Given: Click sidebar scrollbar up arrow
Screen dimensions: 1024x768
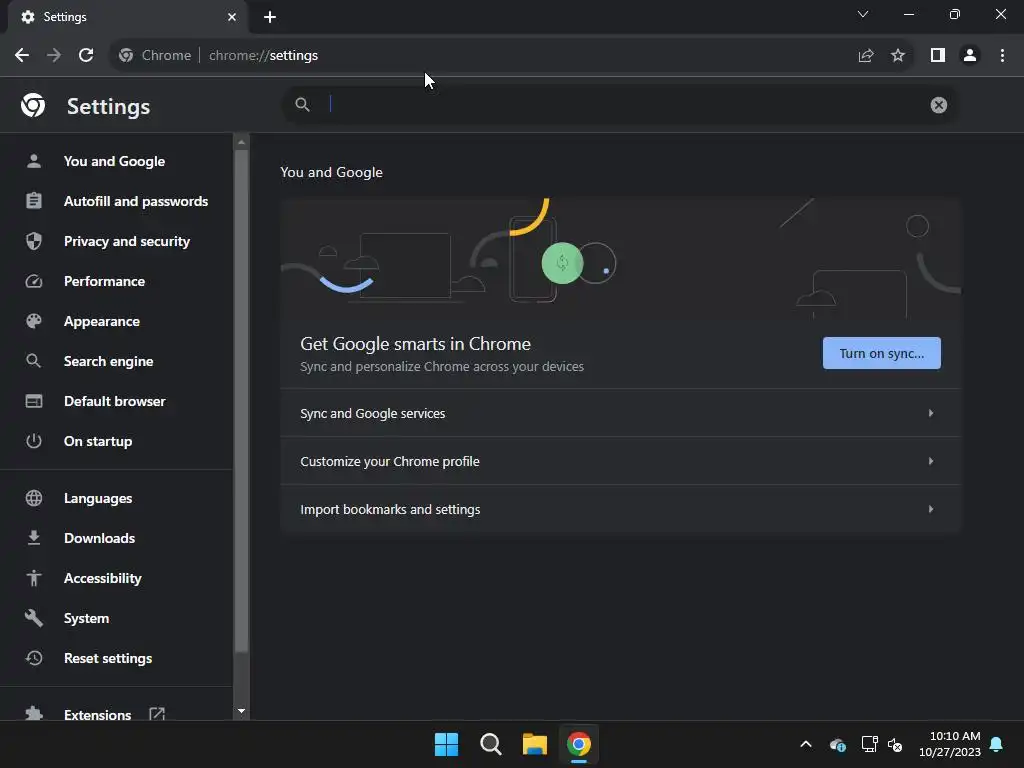Looking at the screenshot, I should click(242, 142).
